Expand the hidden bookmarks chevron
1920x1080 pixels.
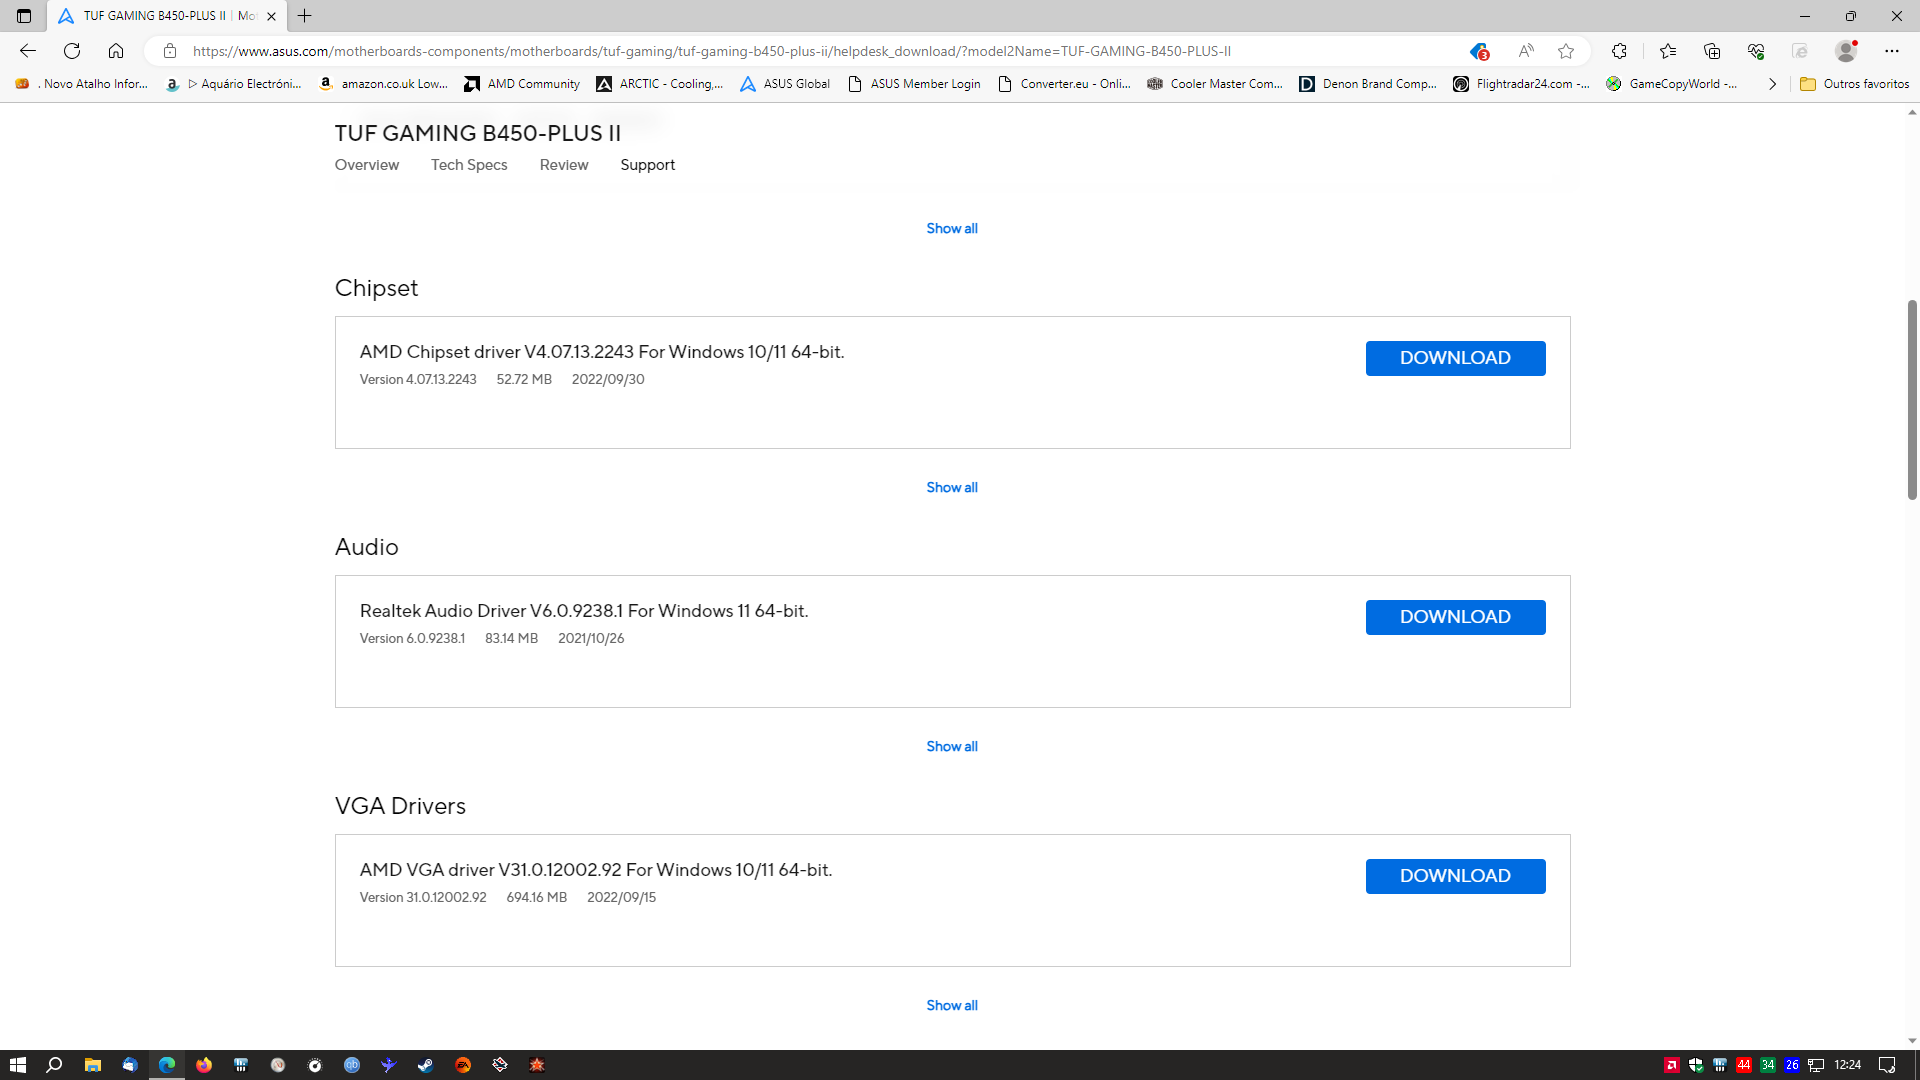click(1772, 84)
